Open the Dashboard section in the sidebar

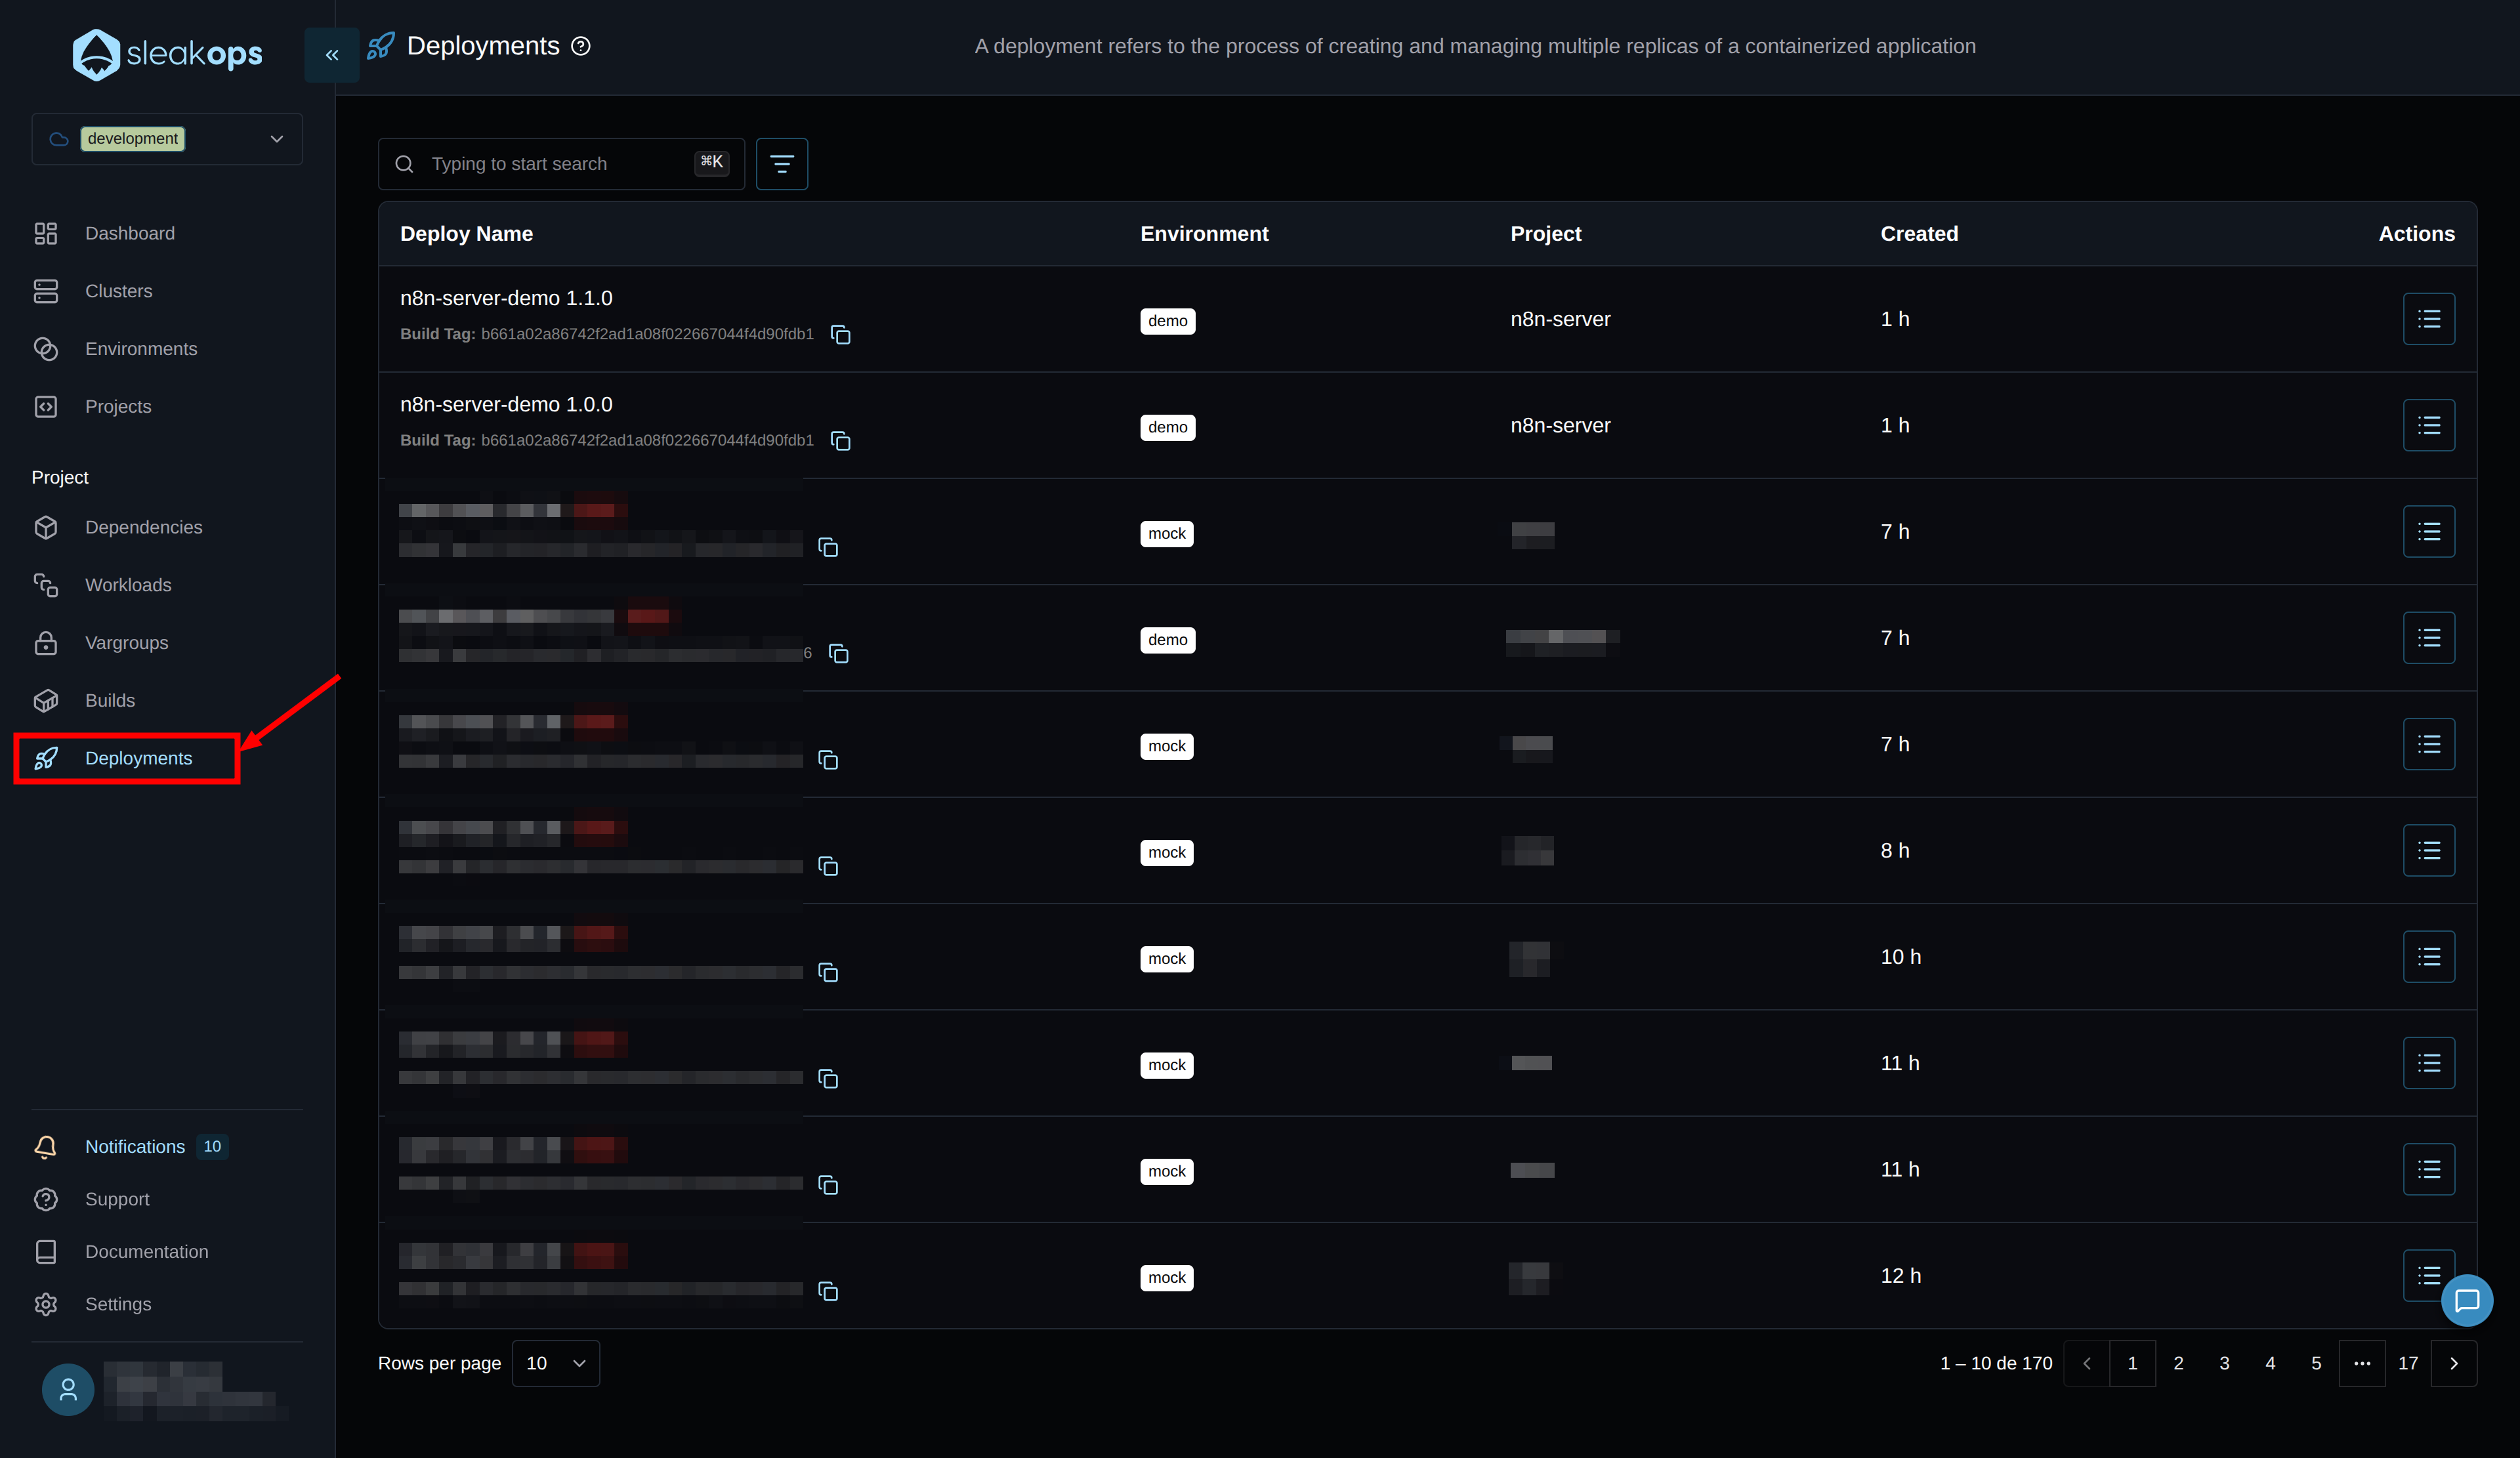129,232
